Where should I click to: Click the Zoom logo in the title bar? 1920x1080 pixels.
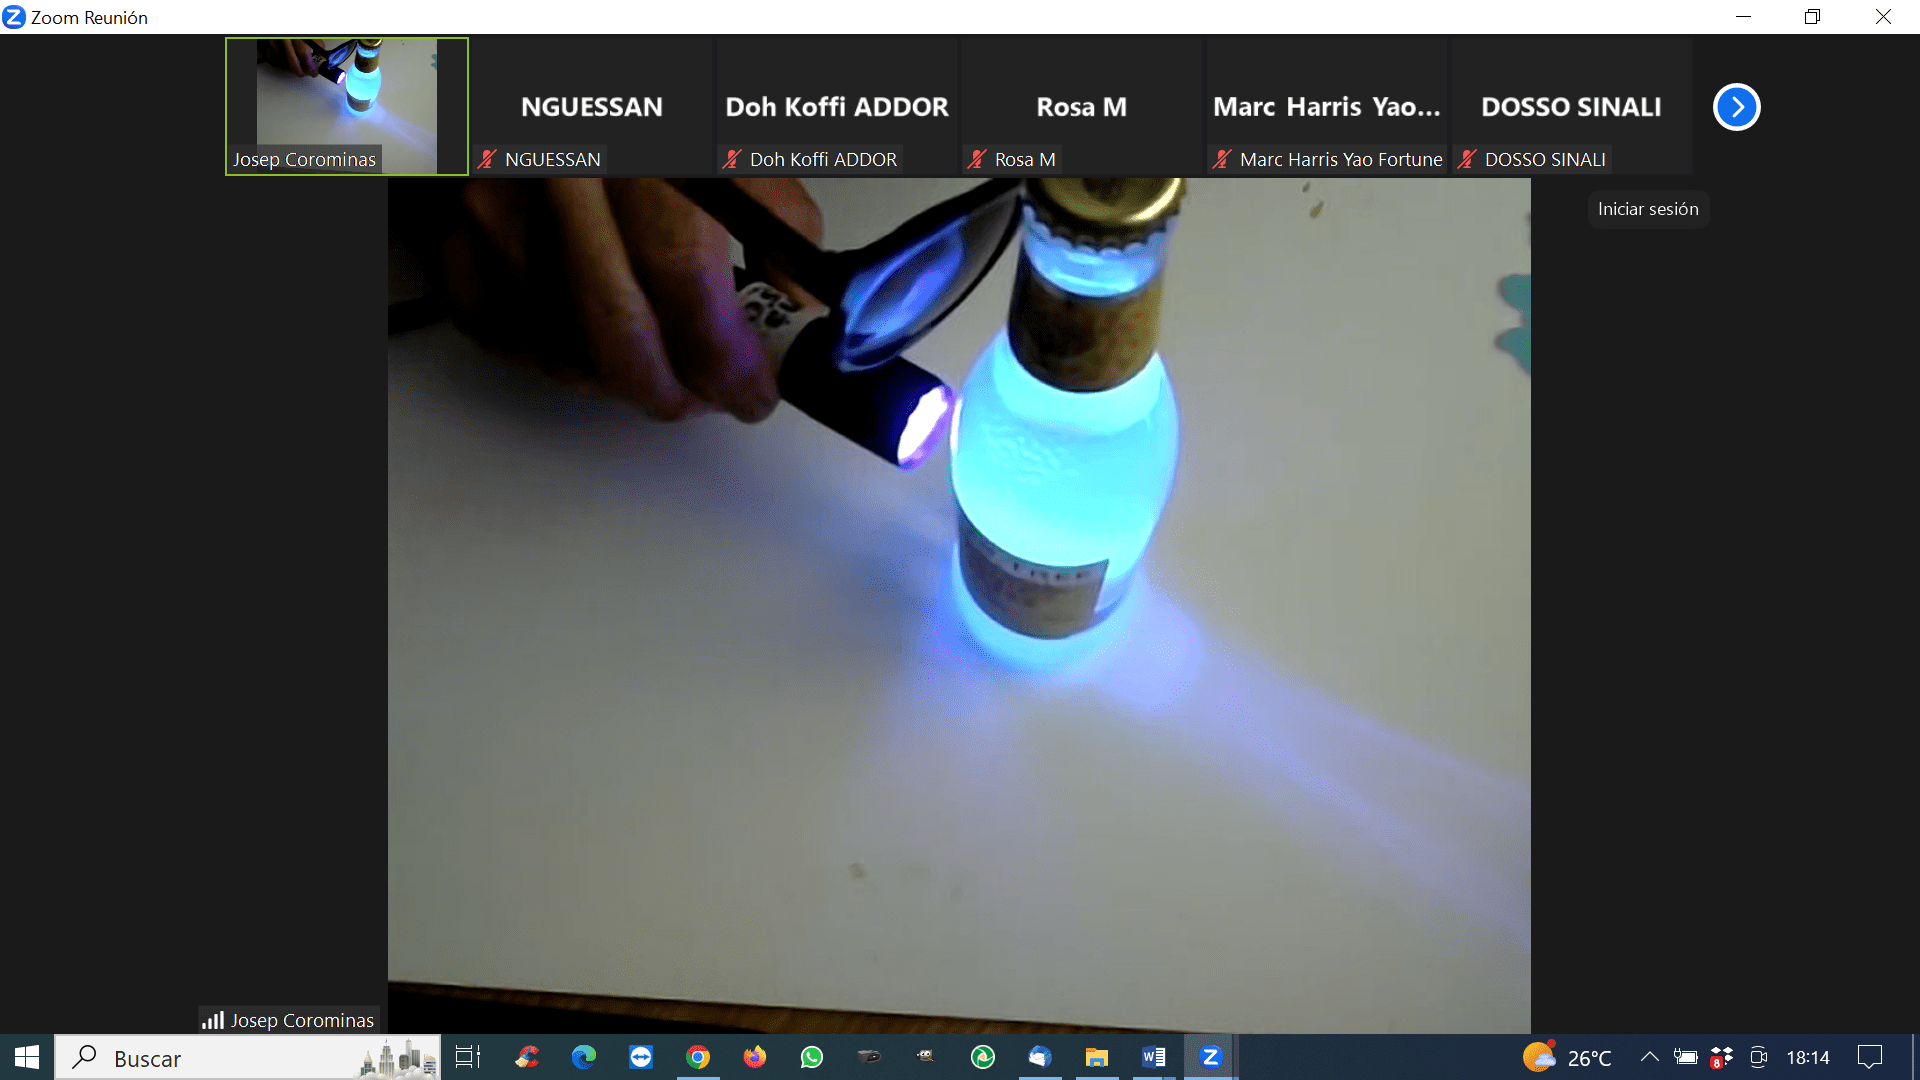(x=14, y=17)
